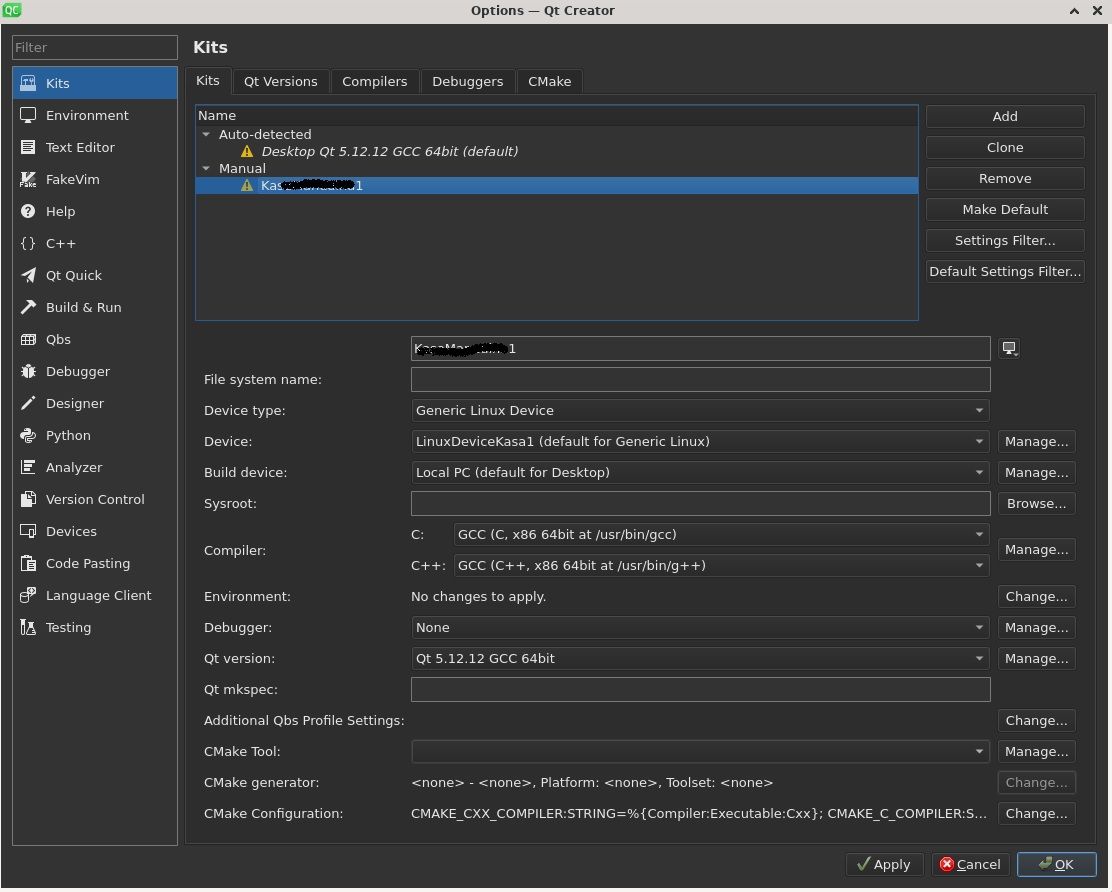Select the Help question mark icon

28,211
